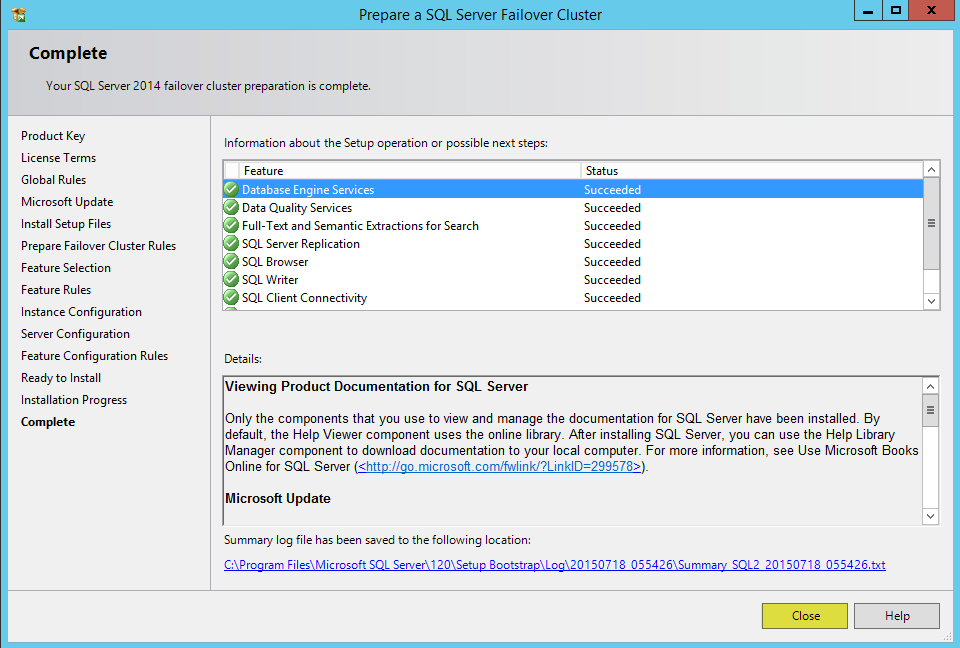Click the down arrow of the Details scrollbar
The width and height of the screenshot is (960, 648).
coord(930,516)
